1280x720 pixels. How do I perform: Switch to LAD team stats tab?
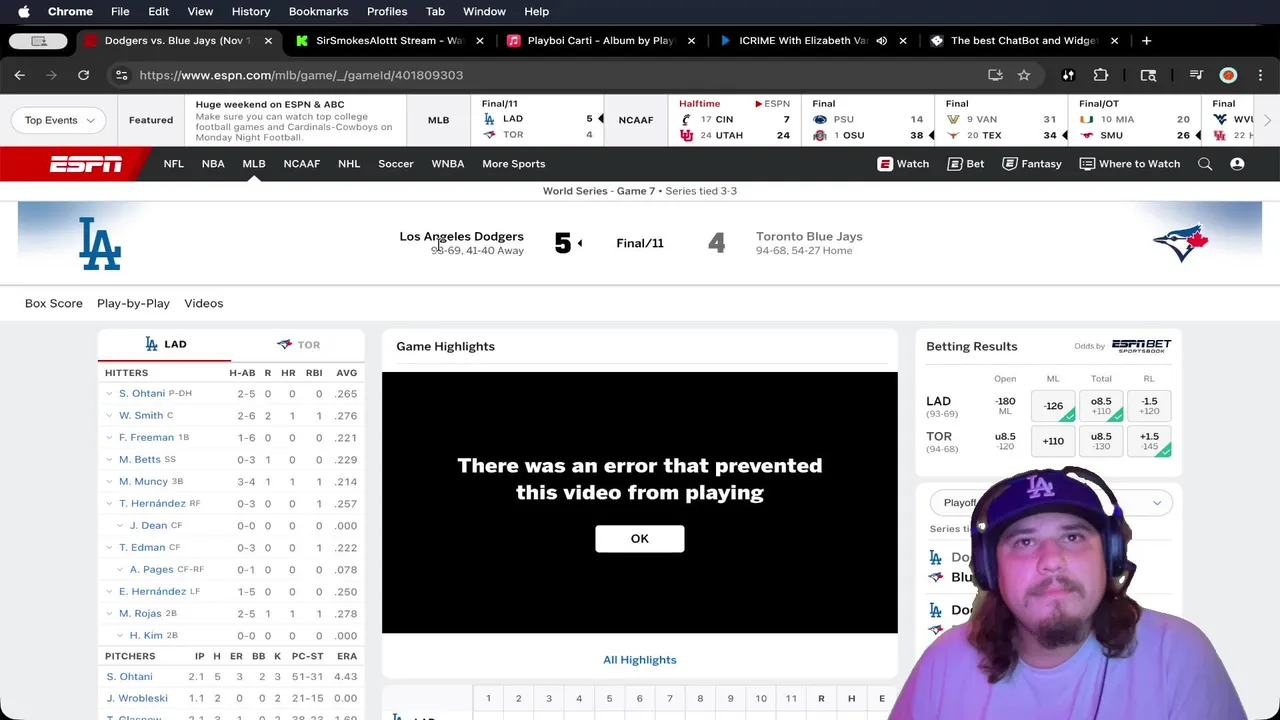point(164,344)
